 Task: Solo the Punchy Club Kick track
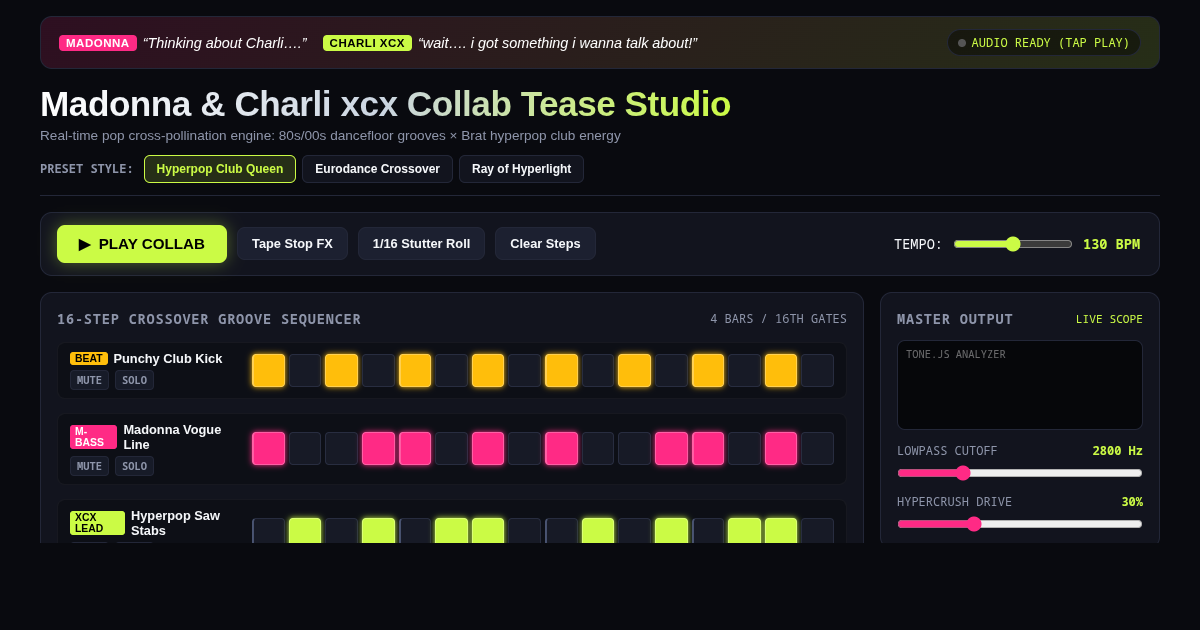[134, 381]
